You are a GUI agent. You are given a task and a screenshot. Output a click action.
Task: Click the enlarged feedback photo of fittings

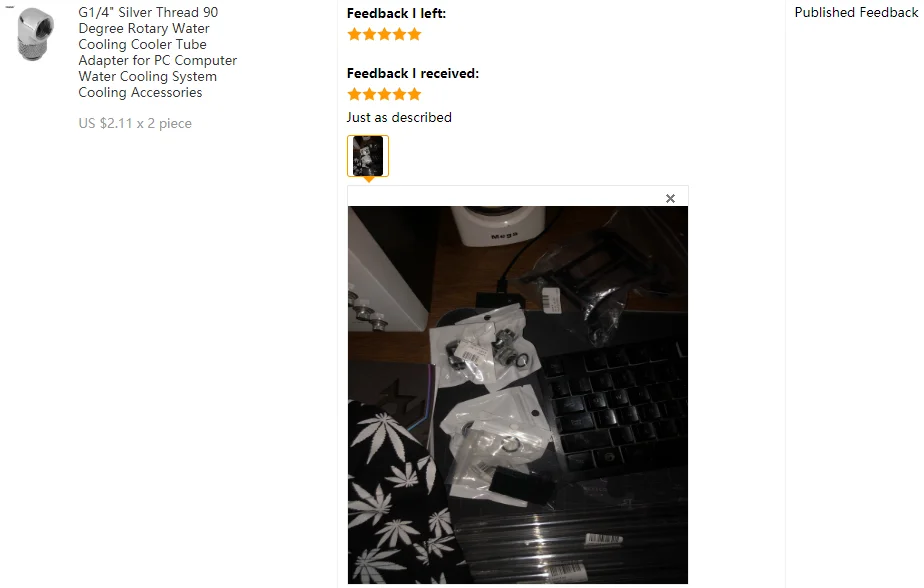point(517,395)
